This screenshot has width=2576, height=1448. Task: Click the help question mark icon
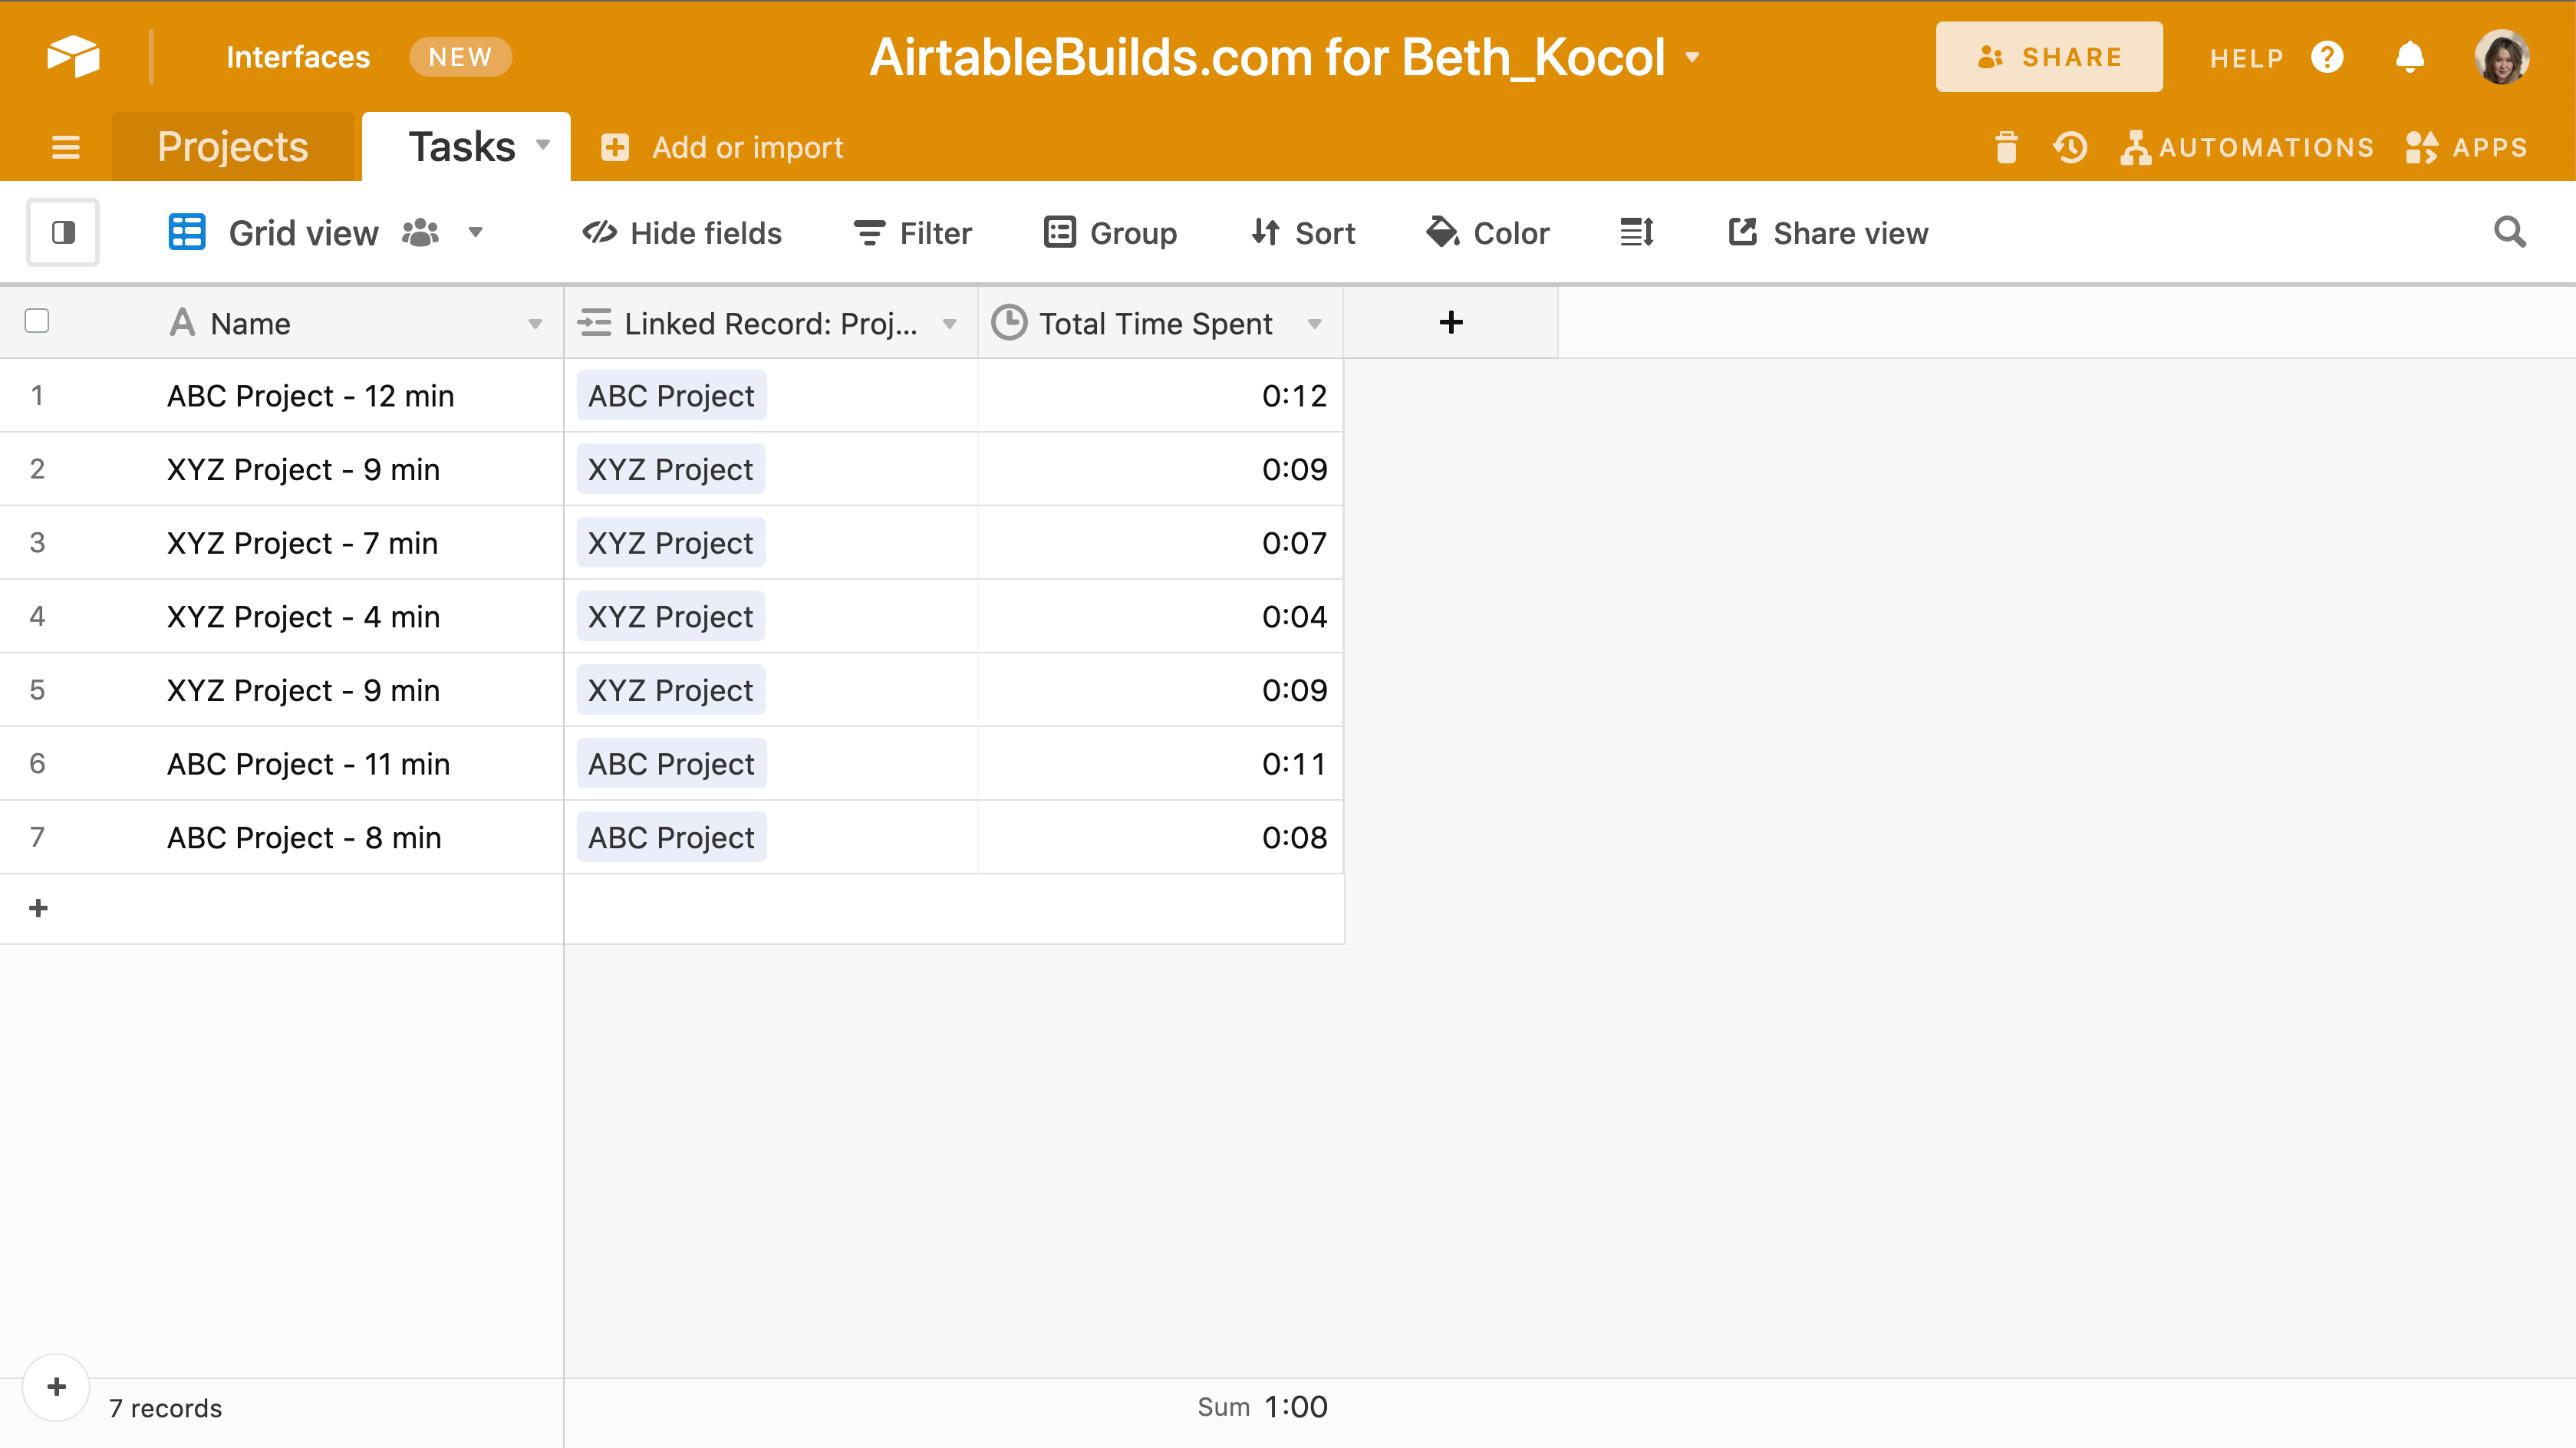(2328, 57)
